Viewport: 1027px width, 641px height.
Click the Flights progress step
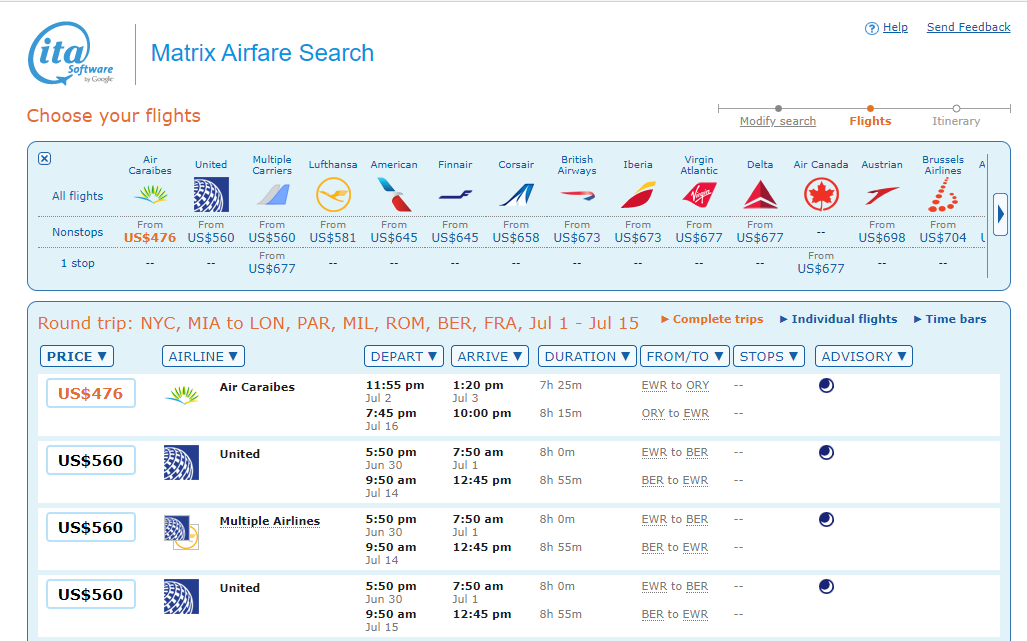click(x=870, y=120)
